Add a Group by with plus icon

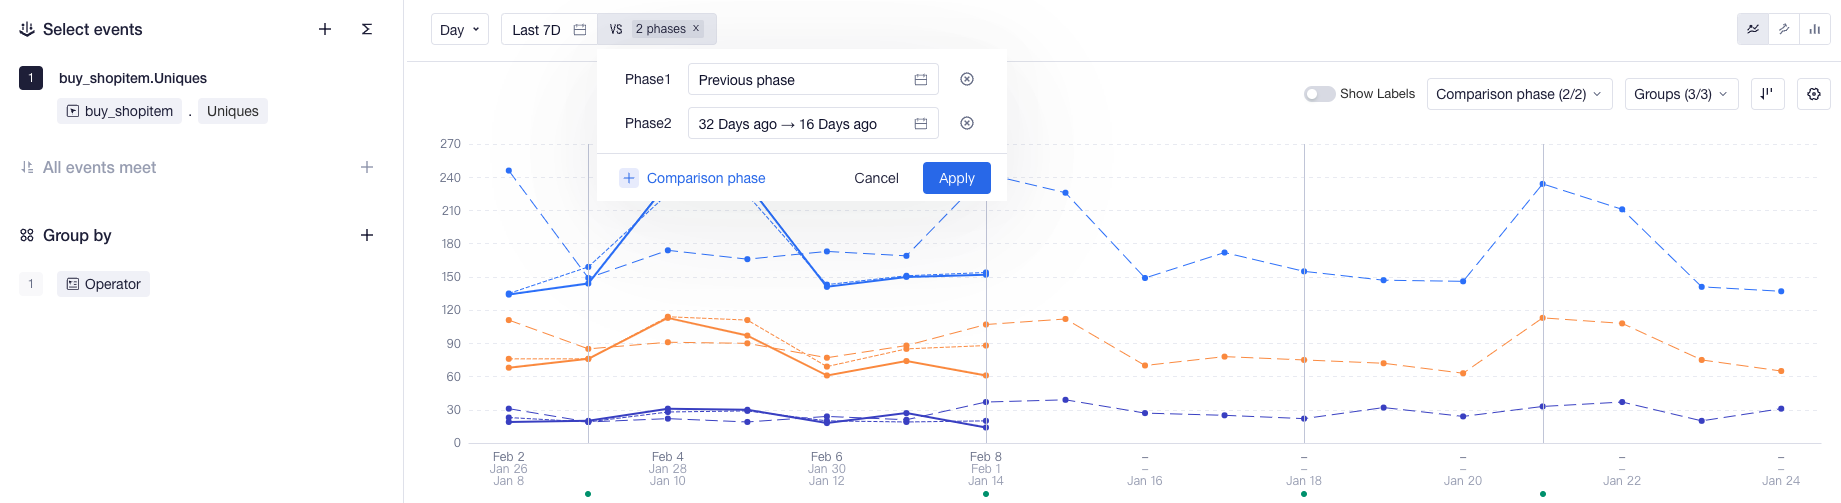(367, 235)
